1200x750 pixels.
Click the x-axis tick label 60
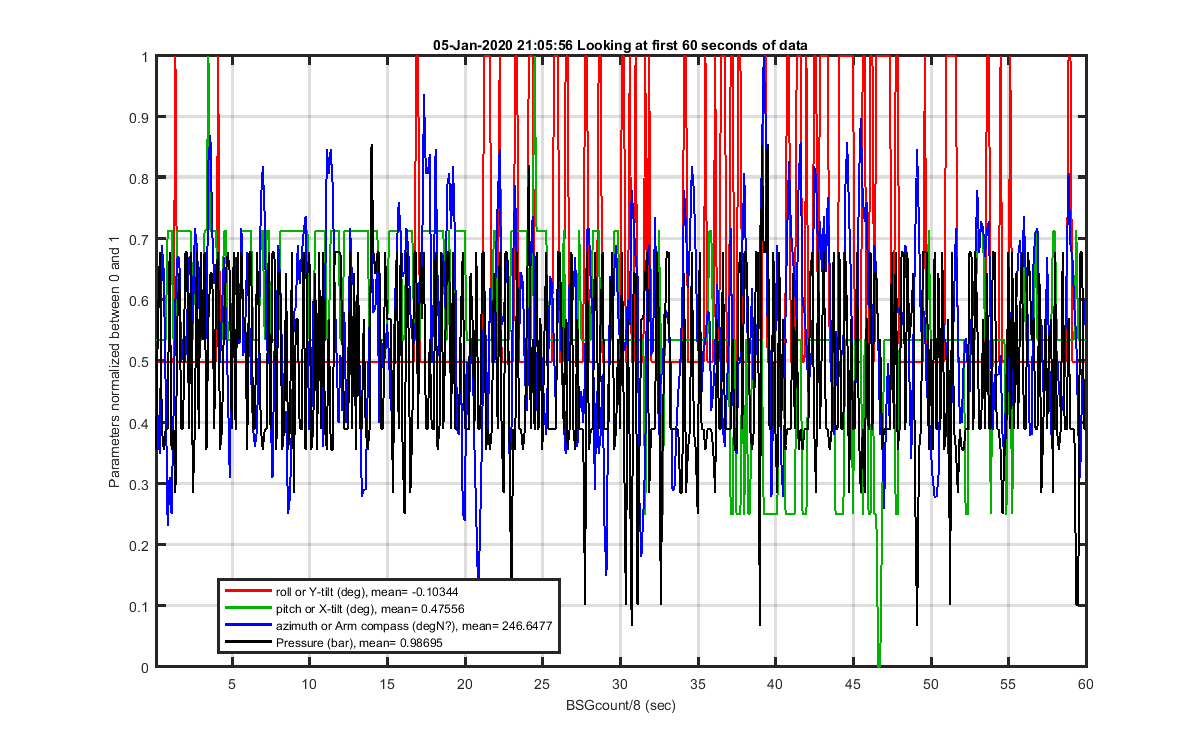(1085, 684)
